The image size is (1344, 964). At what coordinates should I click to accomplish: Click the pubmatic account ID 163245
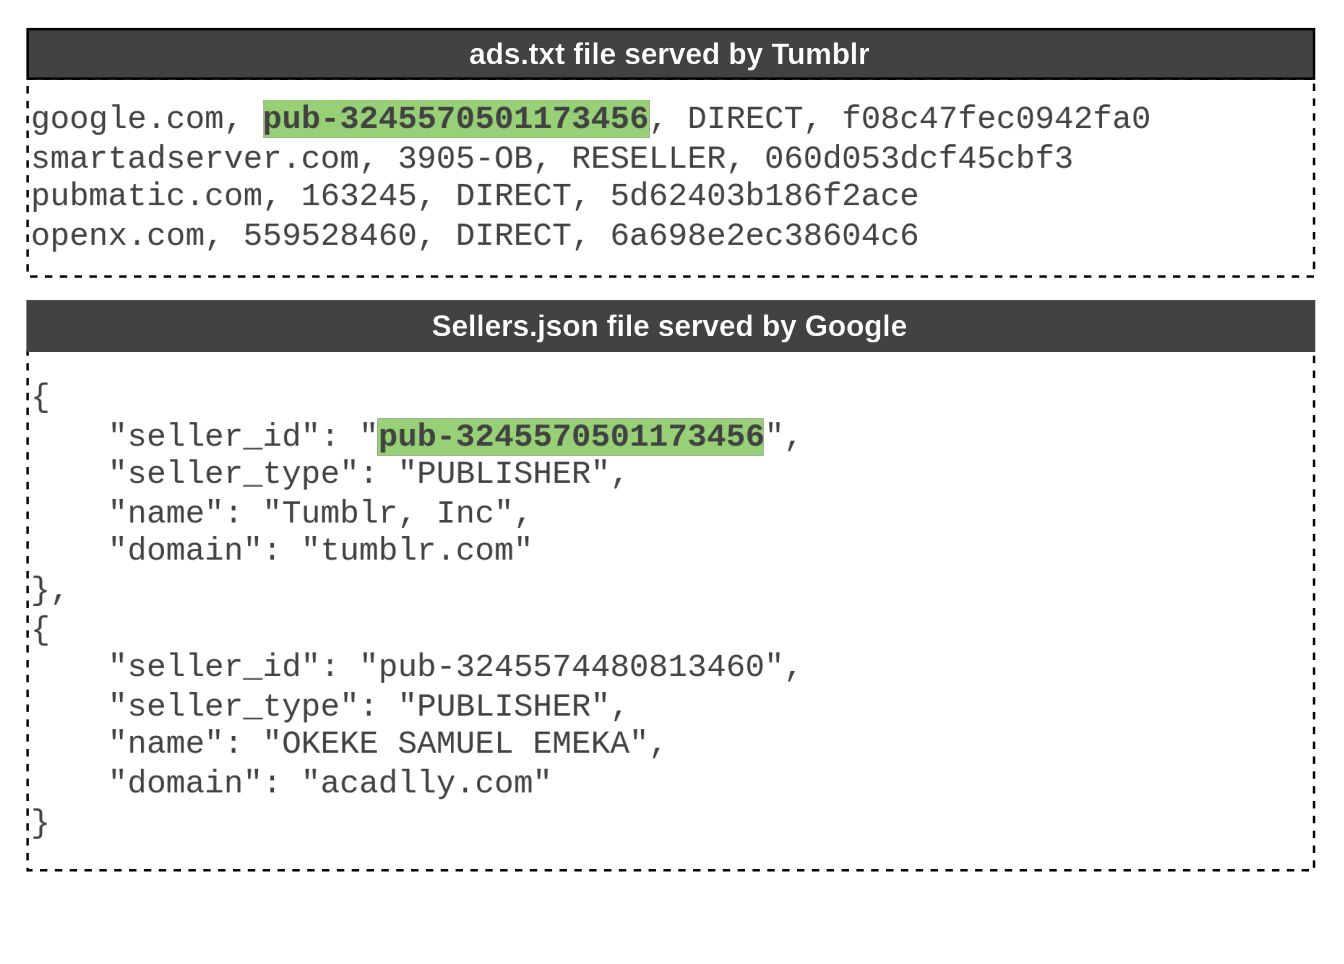point(359,196)
